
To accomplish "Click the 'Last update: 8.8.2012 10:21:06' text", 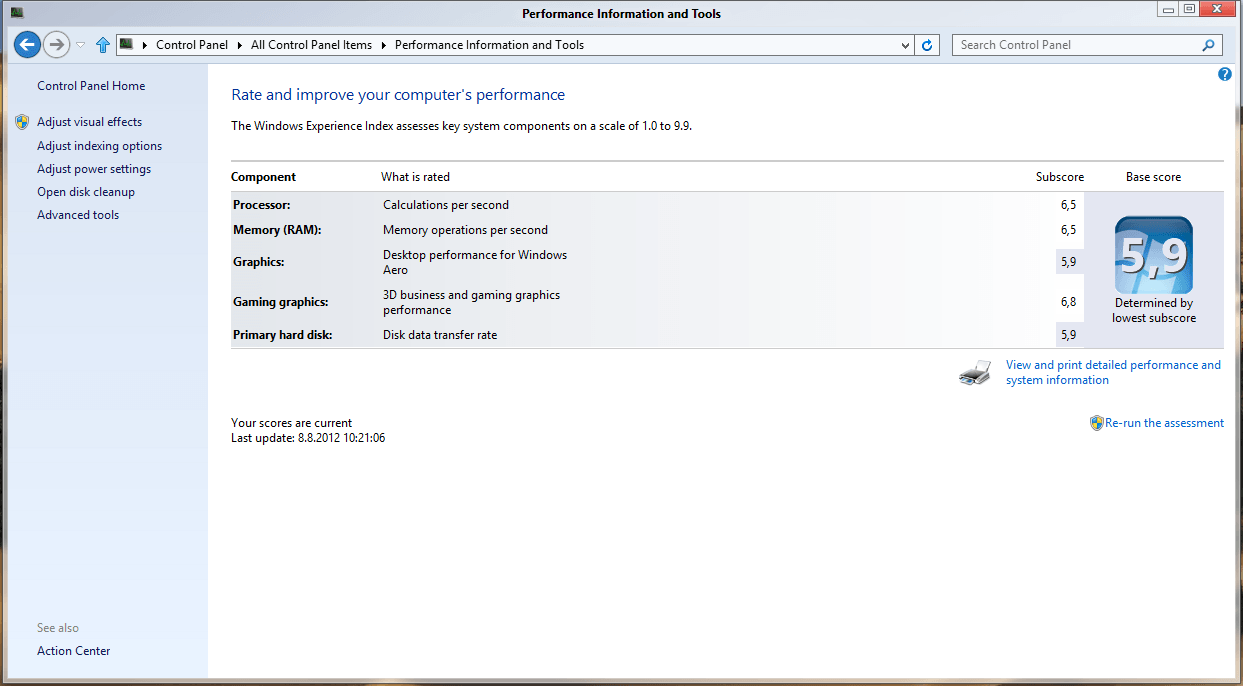I will click(308, 438).
